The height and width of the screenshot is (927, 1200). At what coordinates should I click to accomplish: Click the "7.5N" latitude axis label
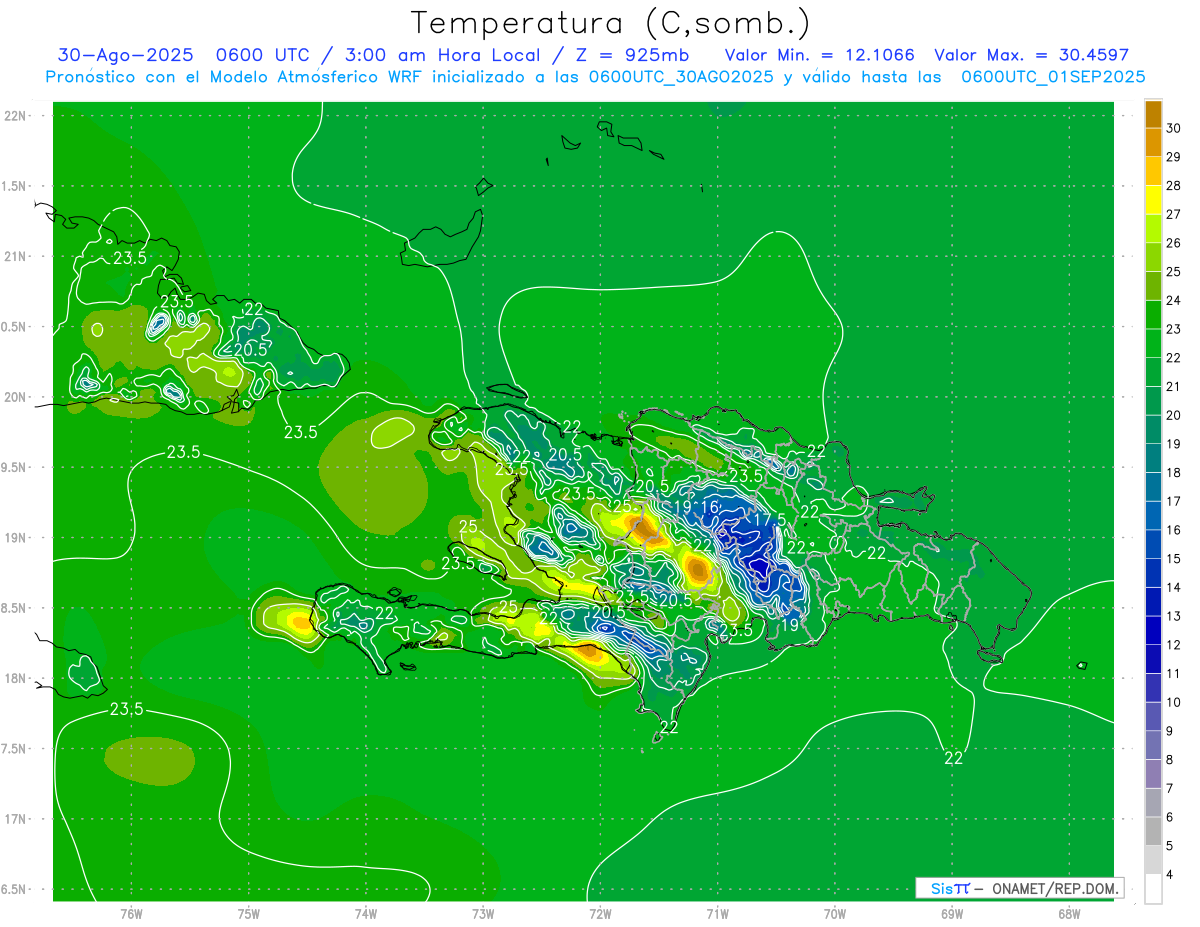coord(15,749)
